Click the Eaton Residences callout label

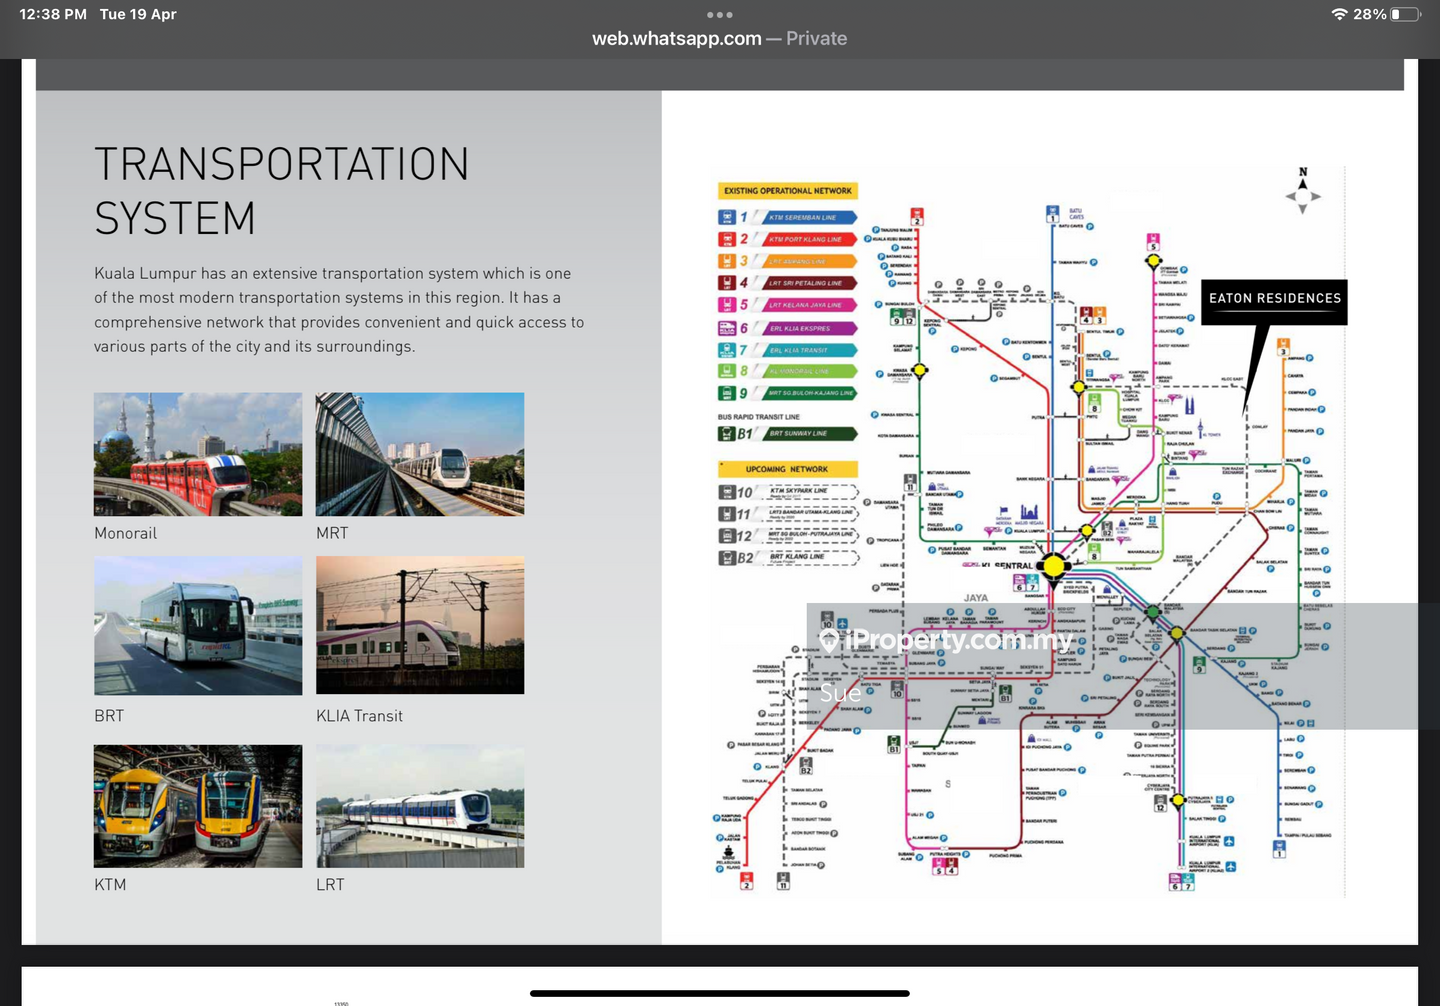[x=1274, y=299]
